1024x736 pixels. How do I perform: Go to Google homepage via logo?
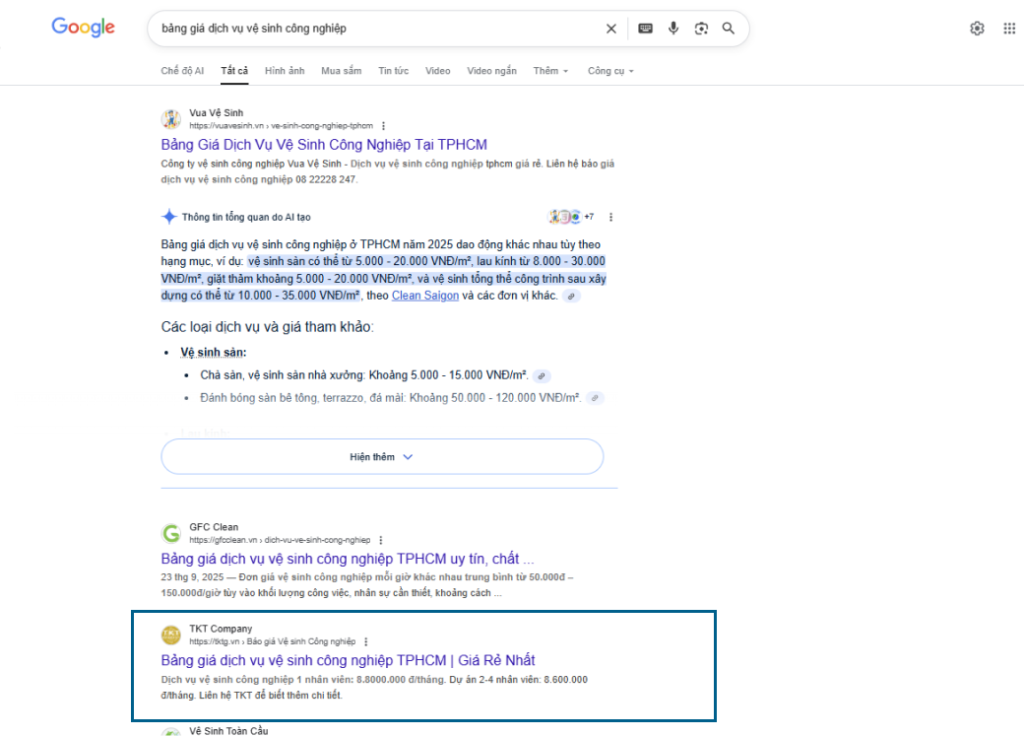point(83,28)
